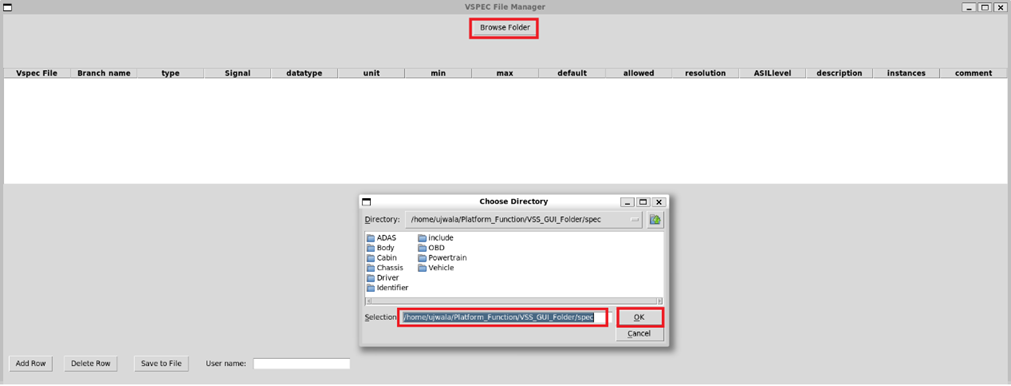
Task: Maximize the Choose Directory dialog
Action: [643, 202]
